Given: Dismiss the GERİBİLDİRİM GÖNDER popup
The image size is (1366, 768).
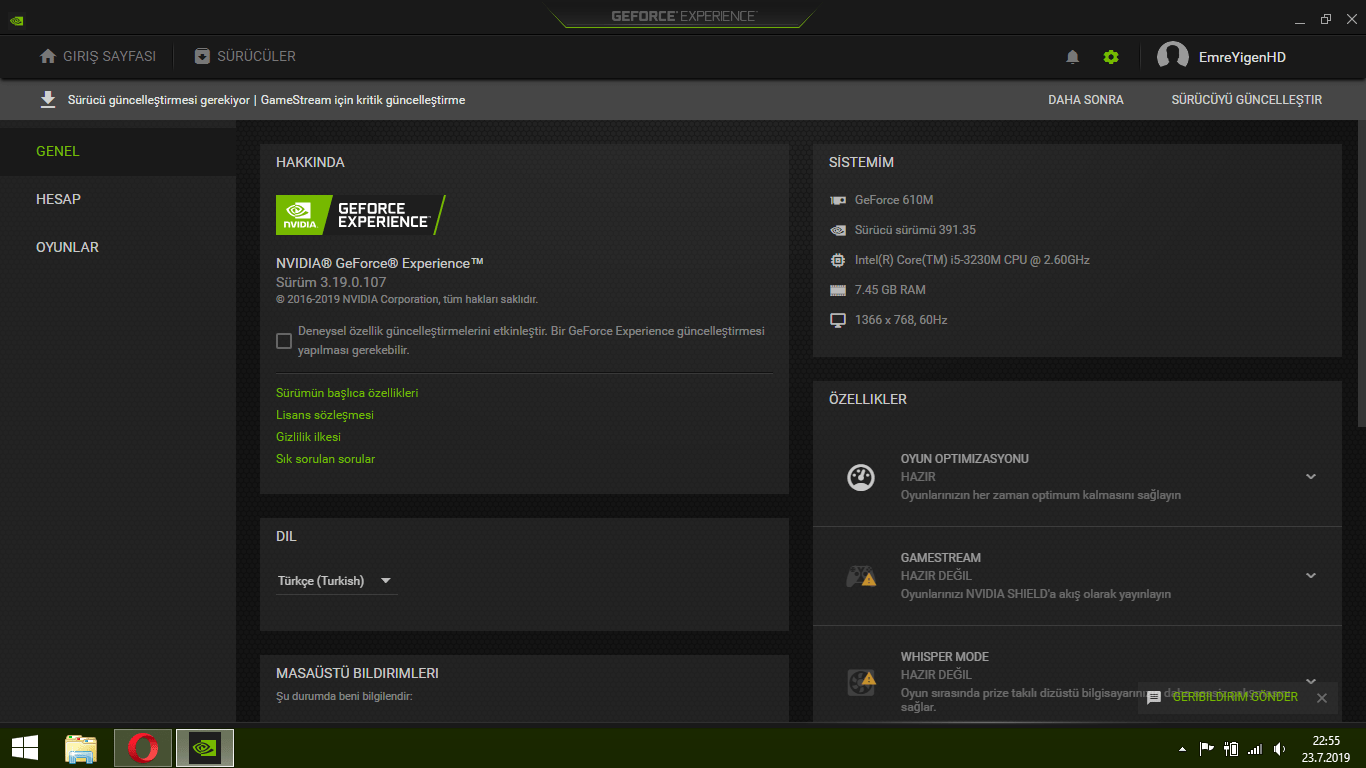Looking at the screenshot, I should point(1322,697).
